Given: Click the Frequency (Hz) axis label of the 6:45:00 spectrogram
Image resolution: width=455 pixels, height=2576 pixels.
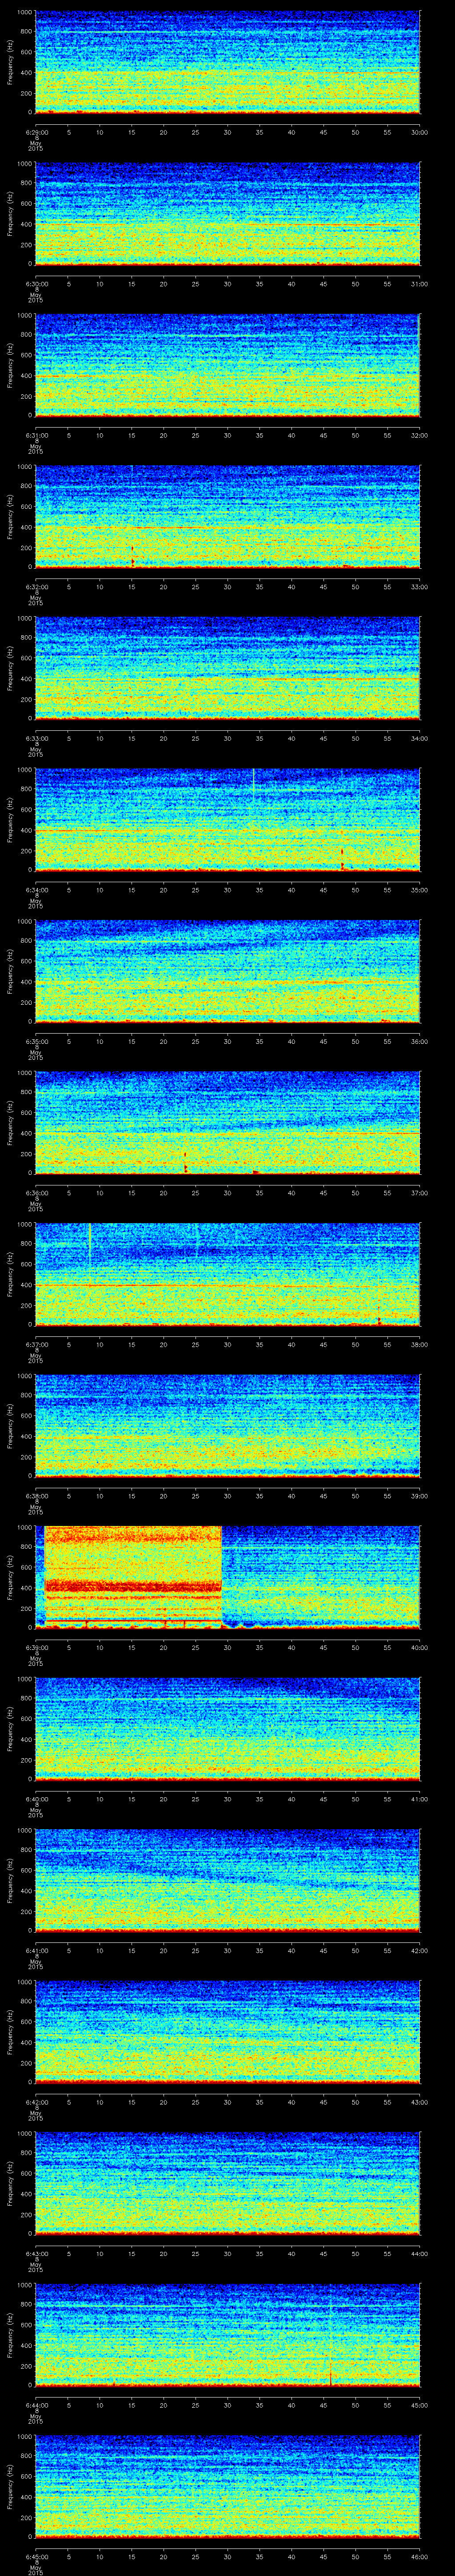Looking at the screenshot, I should [x=10, y=2487].
